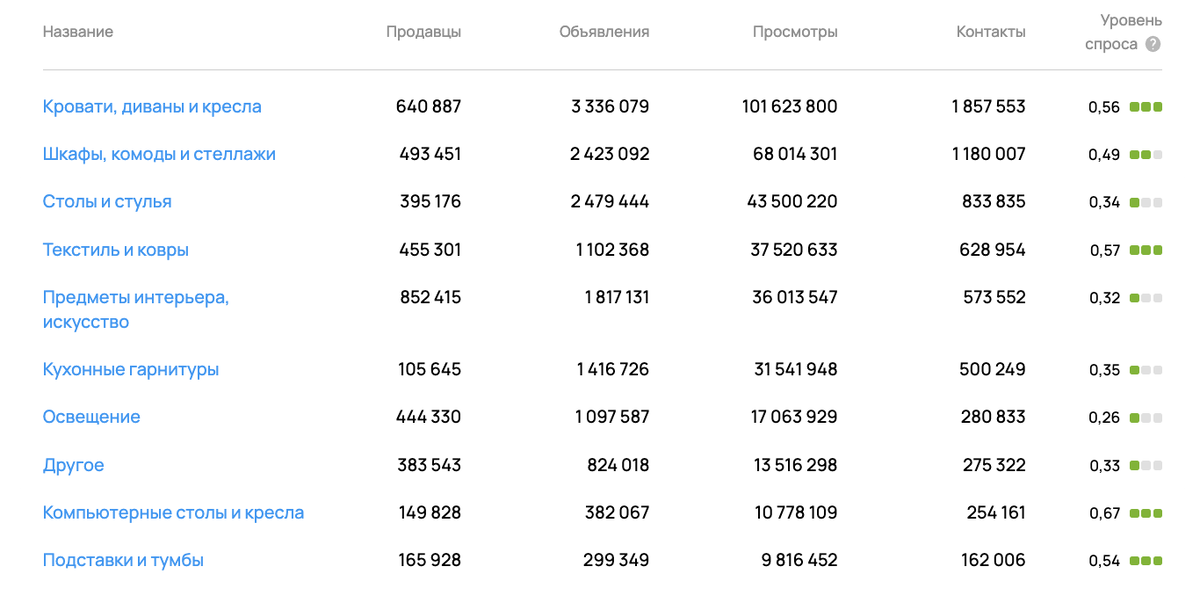Click the demand bars next to Подставки и тумбы
1200x603 pixels.
coord(1148,560)
